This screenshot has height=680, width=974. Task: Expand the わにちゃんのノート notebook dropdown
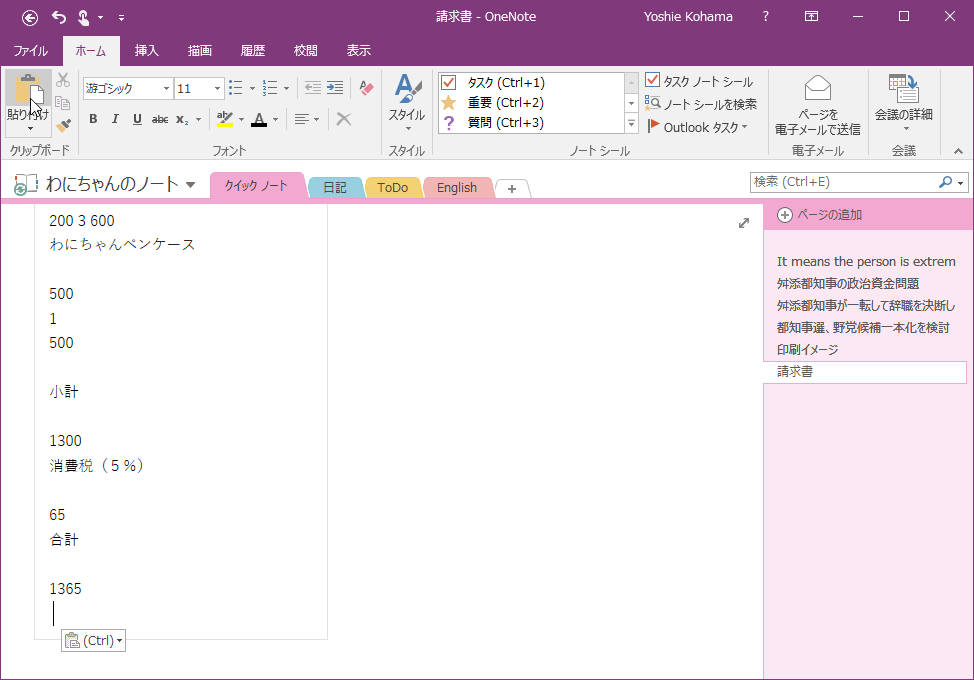coord(191,185)
